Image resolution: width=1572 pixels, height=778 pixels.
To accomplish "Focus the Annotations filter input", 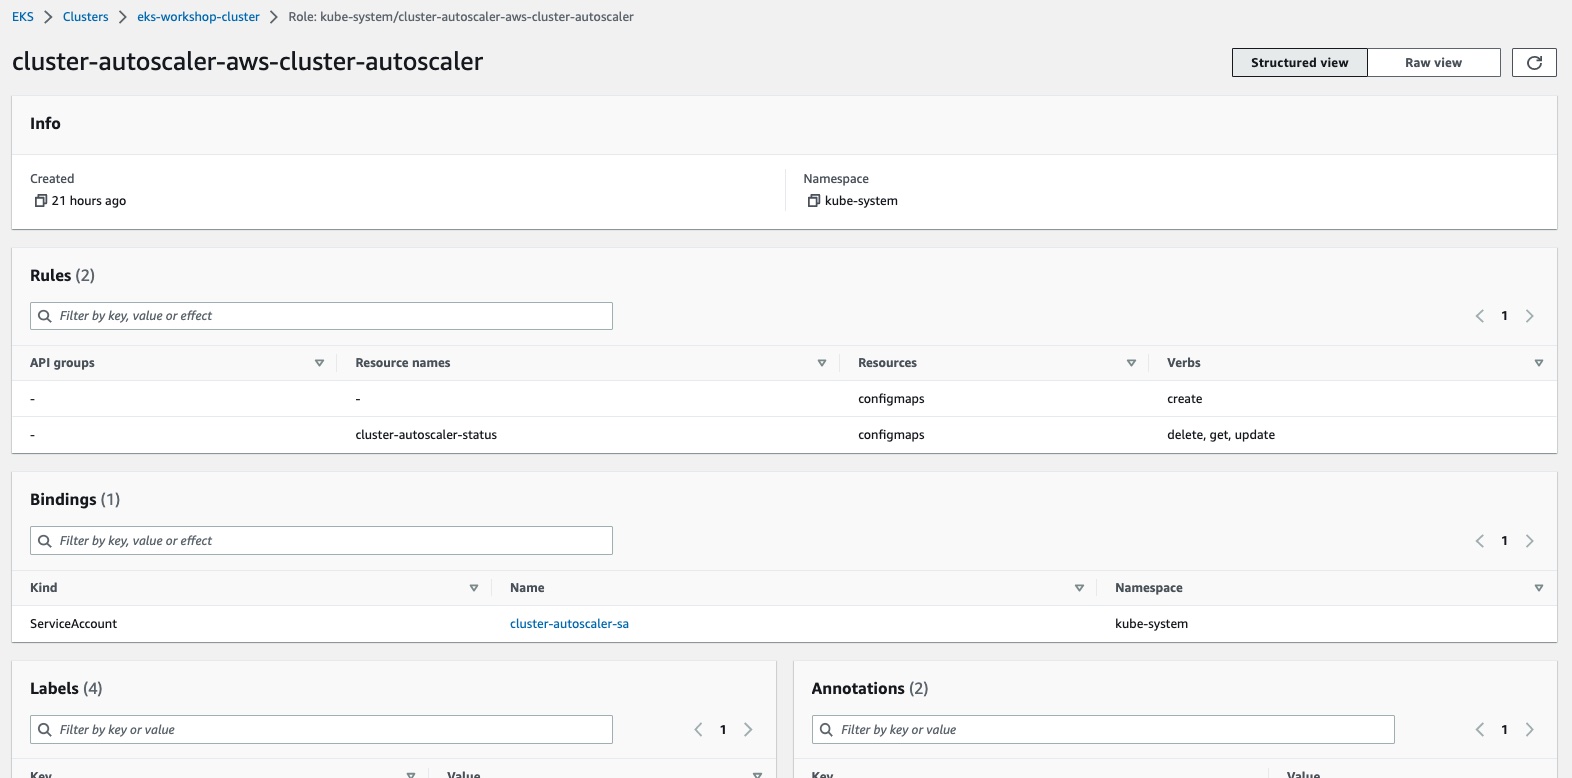I will [1110, 730].
